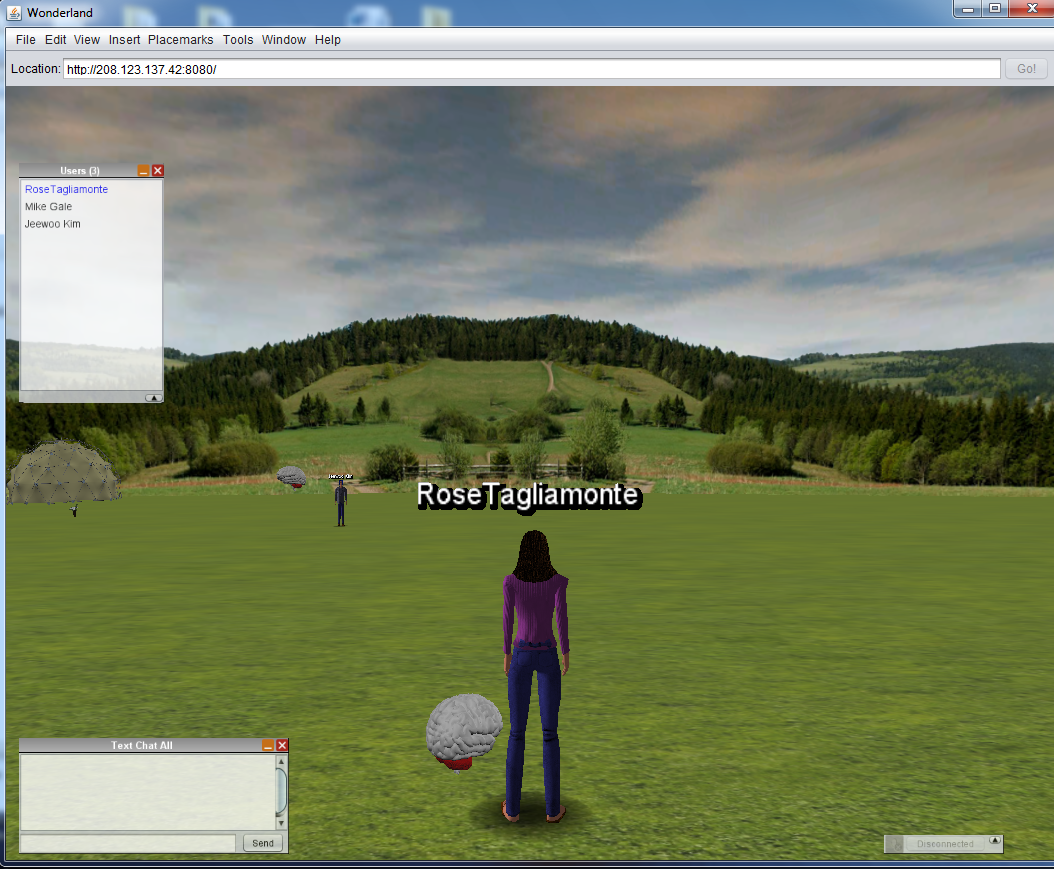Click the Location URL field
The height and width of the screenshot is (869, 1054).
(x=532, y=69)
